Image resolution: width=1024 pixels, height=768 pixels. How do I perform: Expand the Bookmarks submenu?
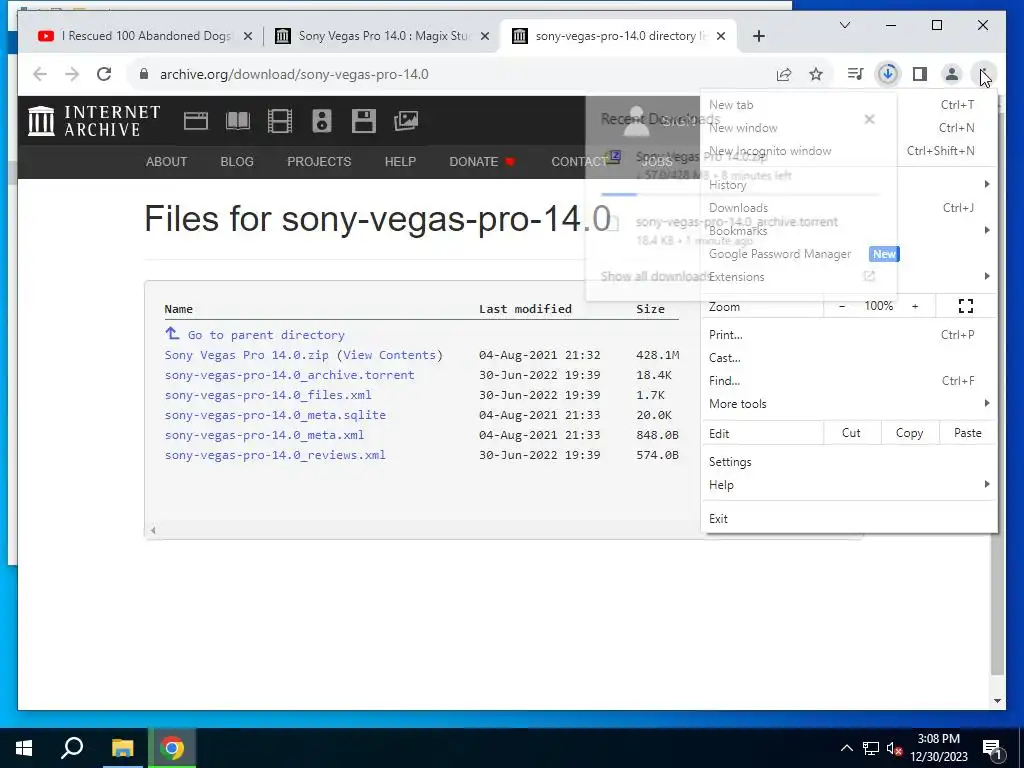pyautogui.click(x=849, y=231)
